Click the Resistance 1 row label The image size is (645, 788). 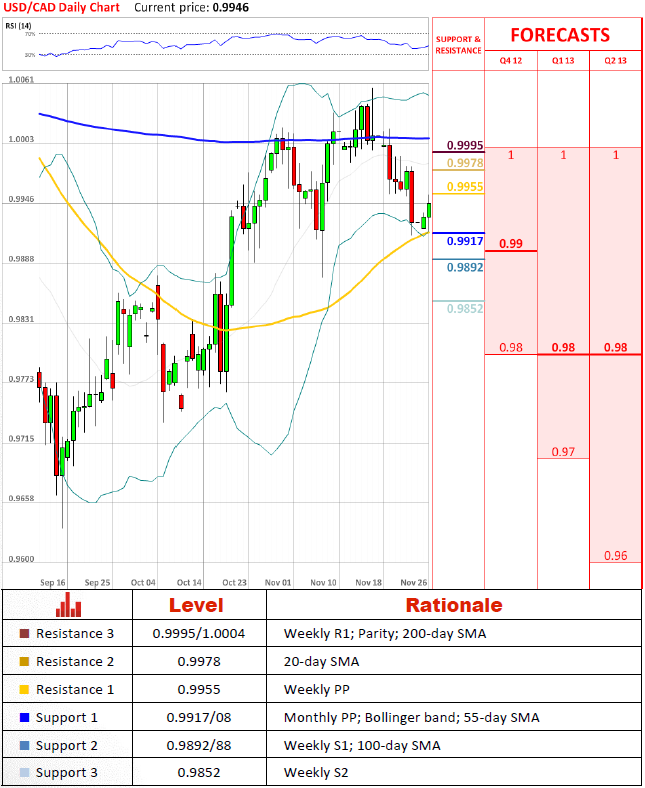75,690
